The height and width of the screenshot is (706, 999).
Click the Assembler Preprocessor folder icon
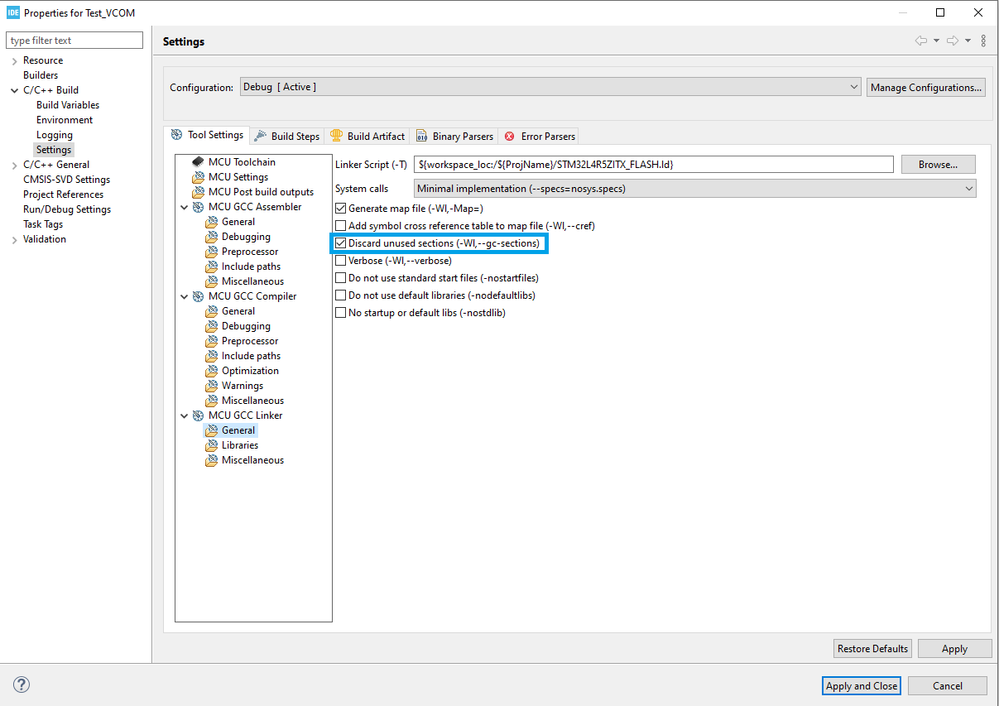[x=212, y=251]
